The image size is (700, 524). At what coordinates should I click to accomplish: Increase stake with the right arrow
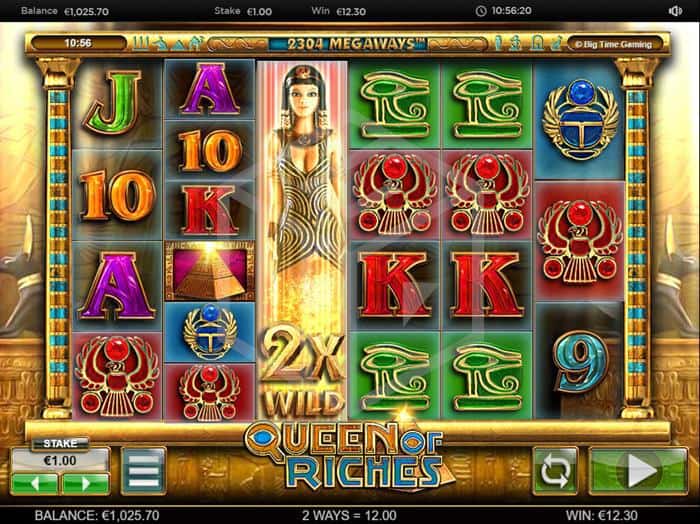[86, 484]
